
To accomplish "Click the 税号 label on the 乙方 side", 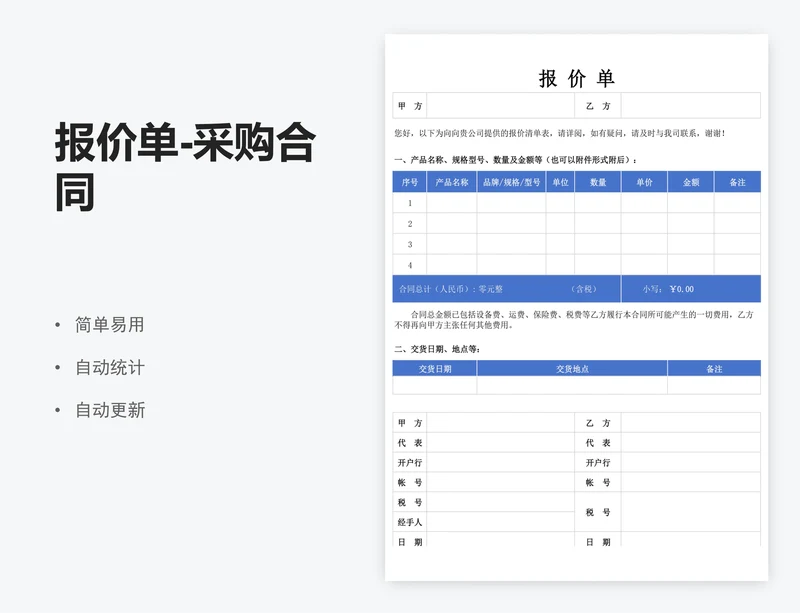I will click(598, 512).
